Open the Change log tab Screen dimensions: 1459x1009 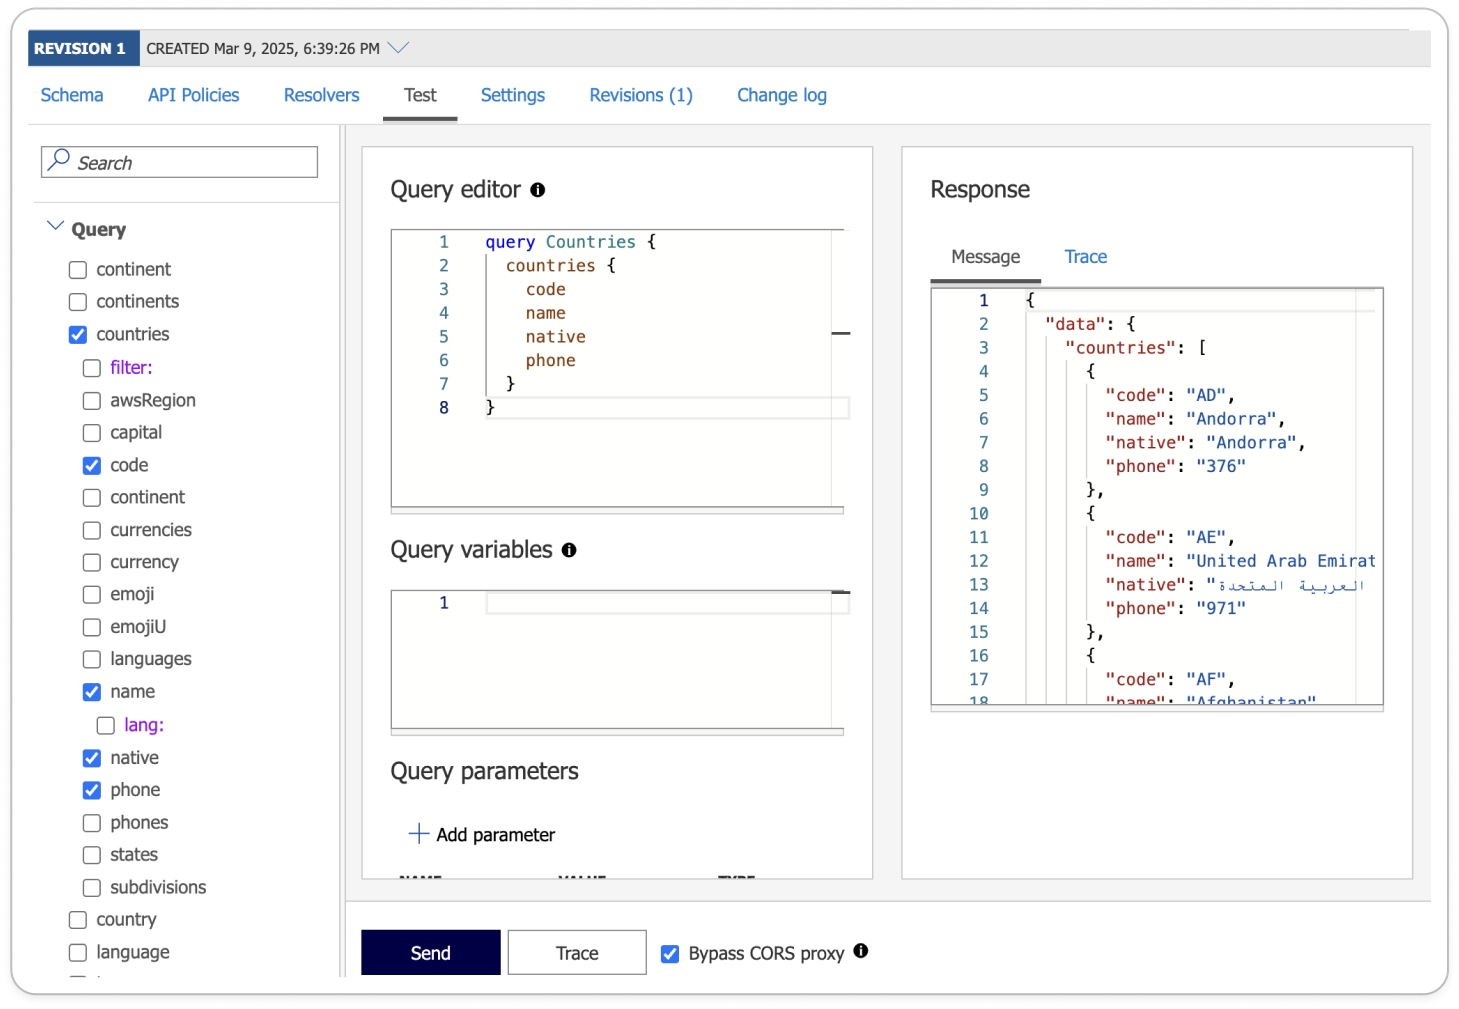click(781, 95)
